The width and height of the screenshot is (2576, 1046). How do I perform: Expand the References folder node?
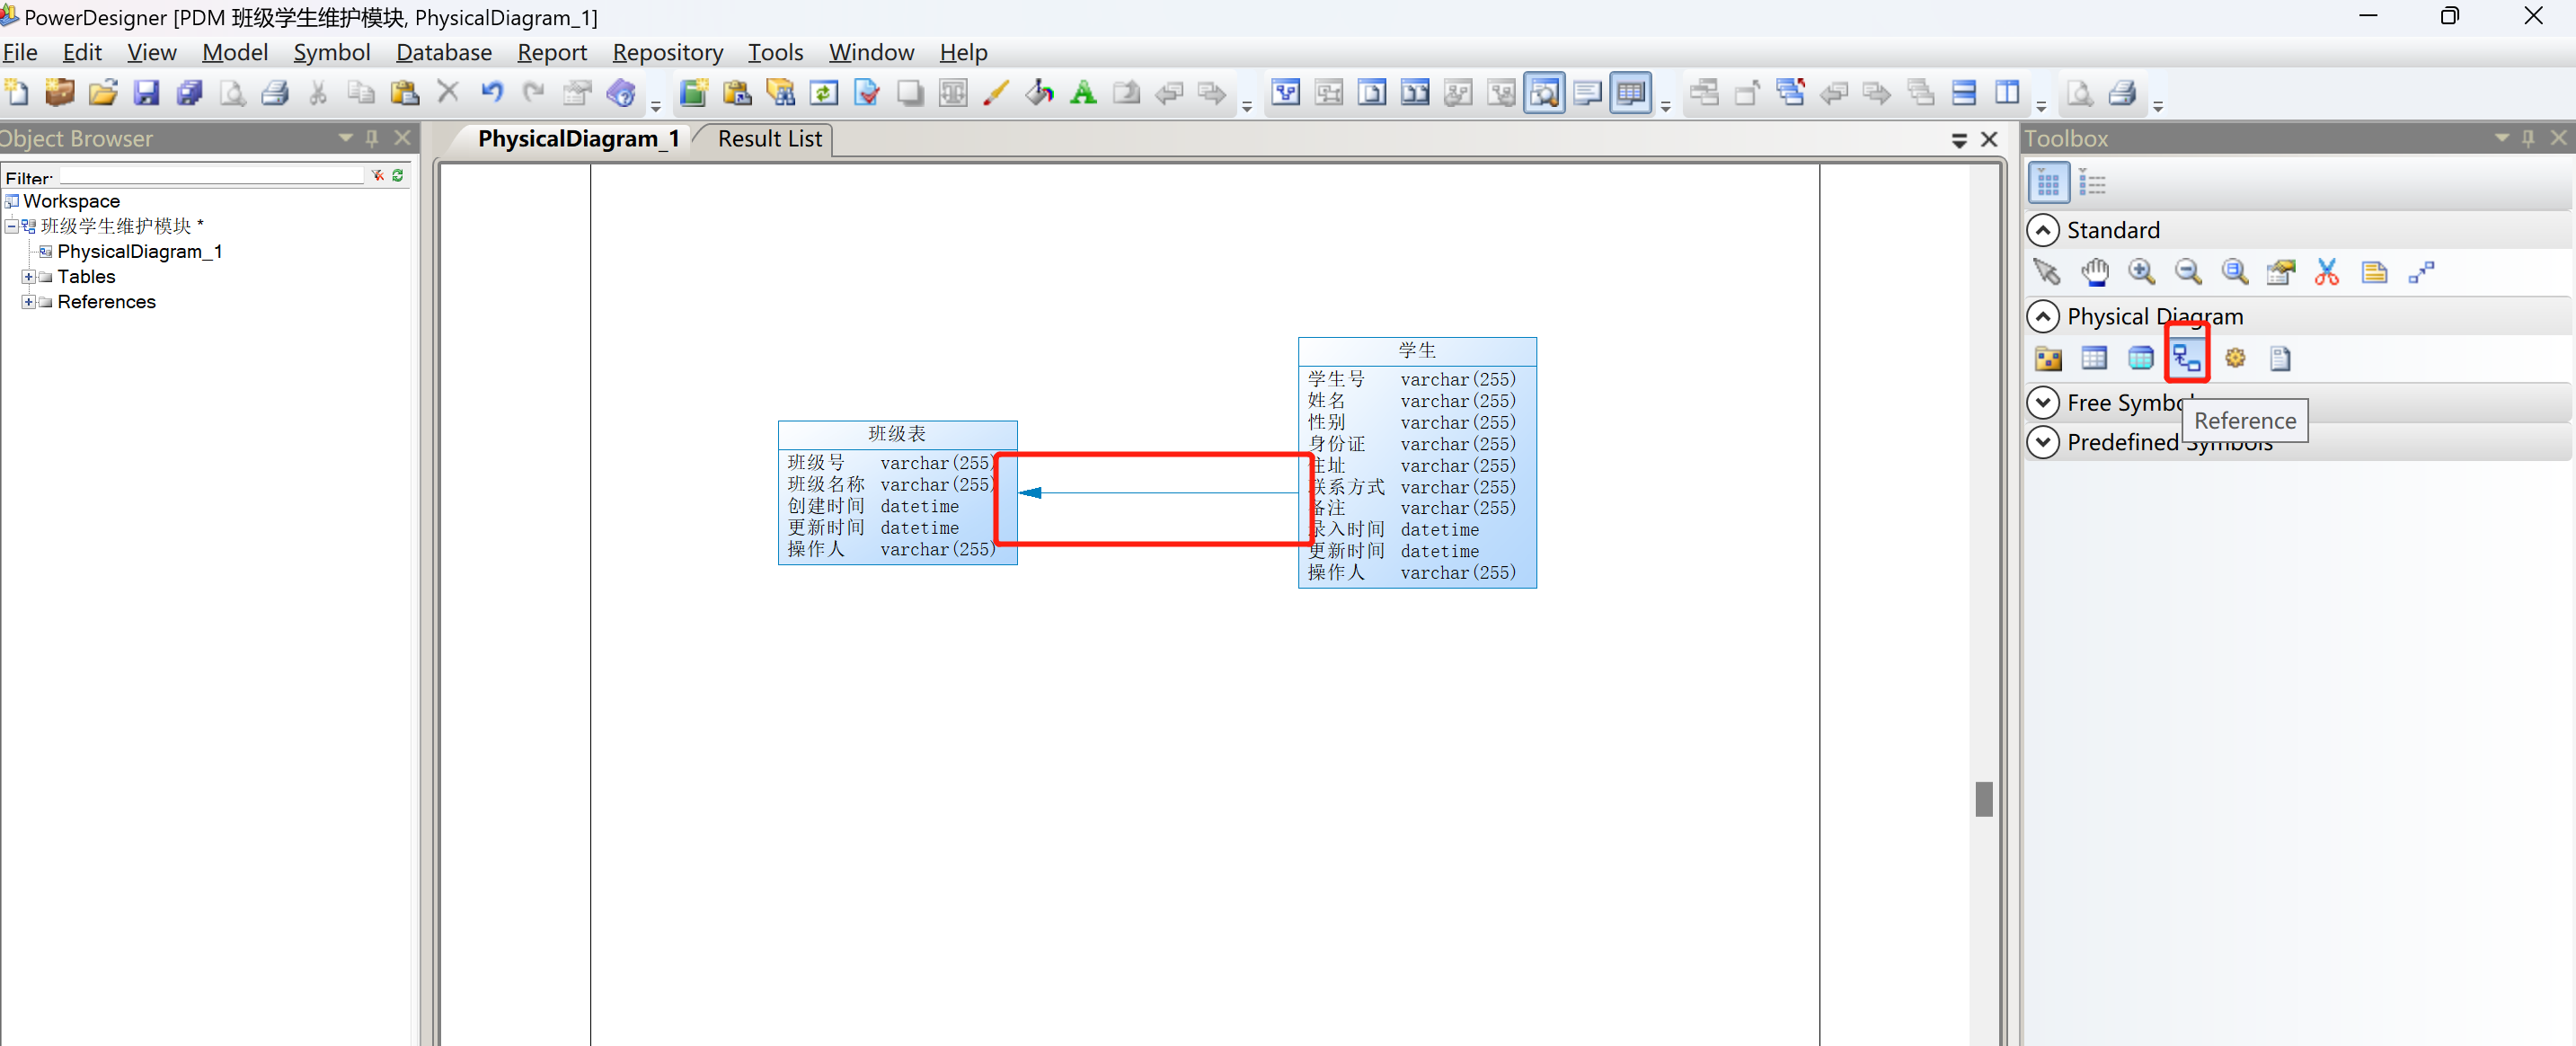[28, 302]
